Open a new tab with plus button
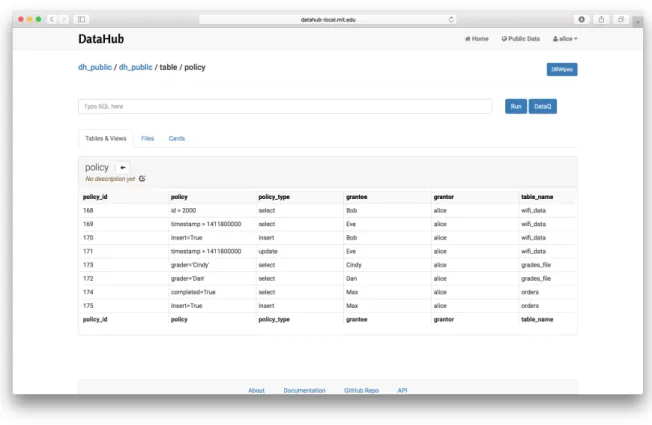The image size is (652, 425). click(637, 21)
